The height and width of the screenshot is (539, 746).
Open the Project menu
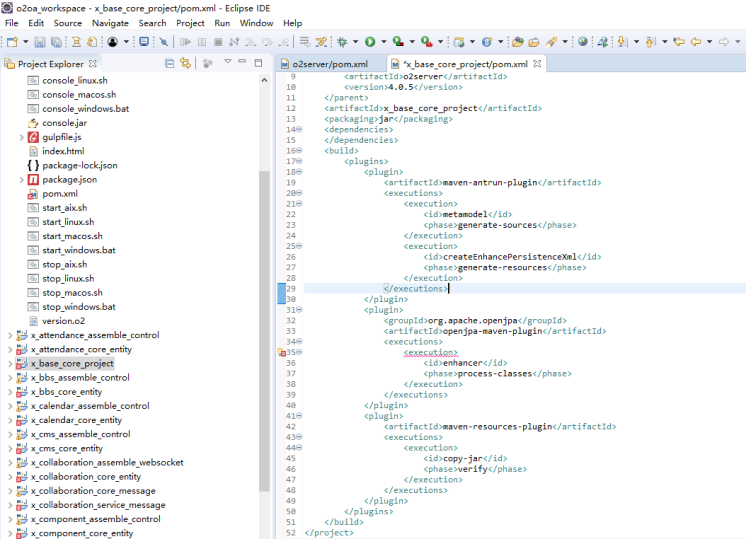190,23
